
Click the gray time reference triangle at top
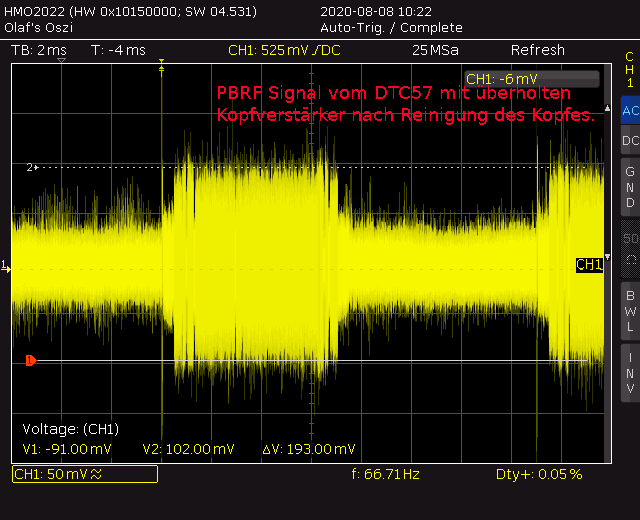62,62
